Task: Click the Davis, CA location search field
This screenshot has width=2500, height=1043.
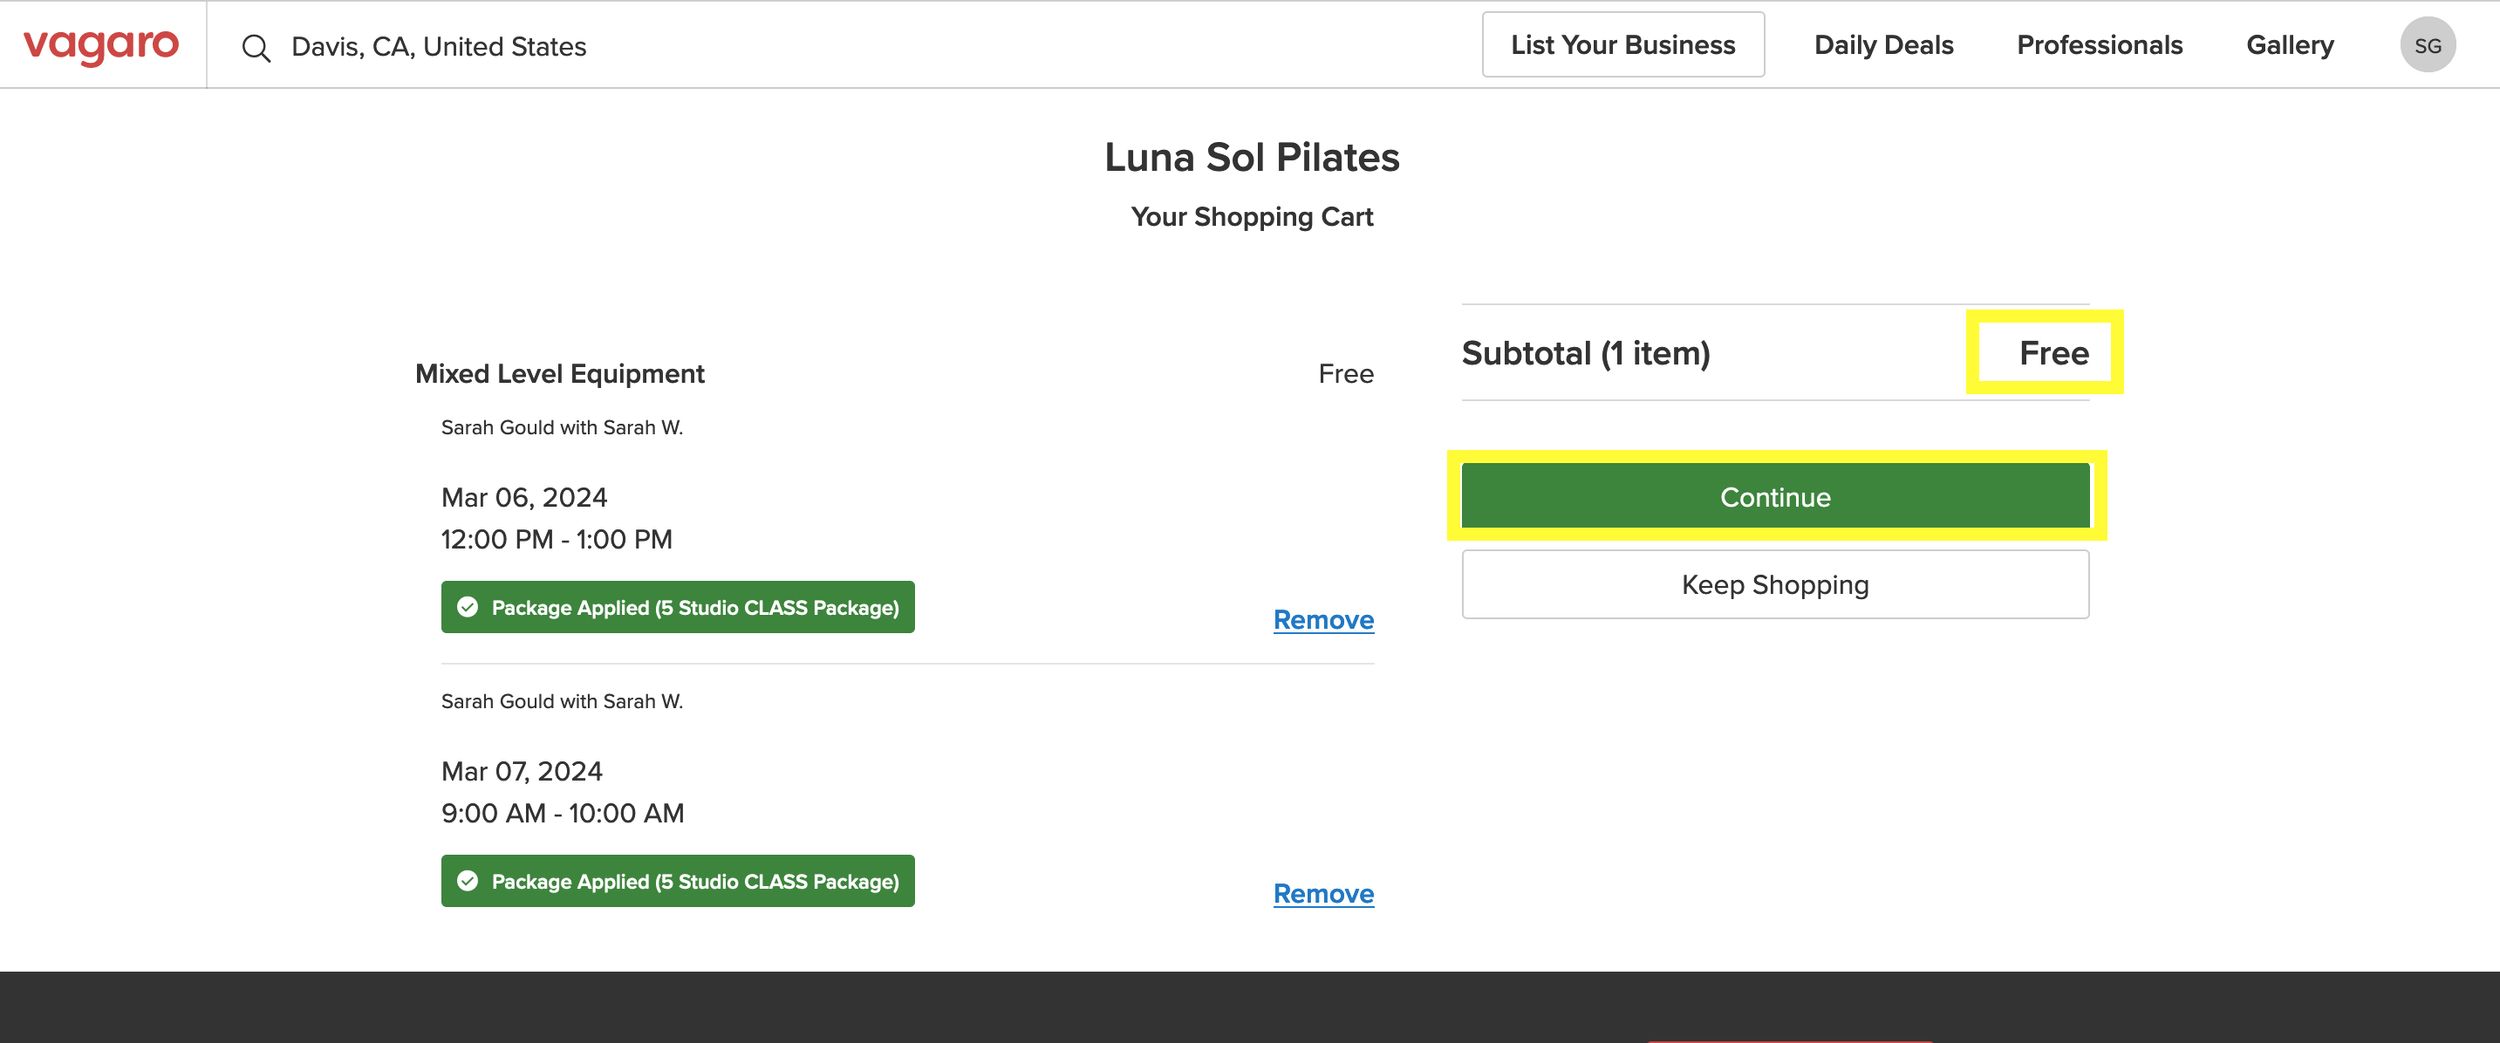Action: 438,47
